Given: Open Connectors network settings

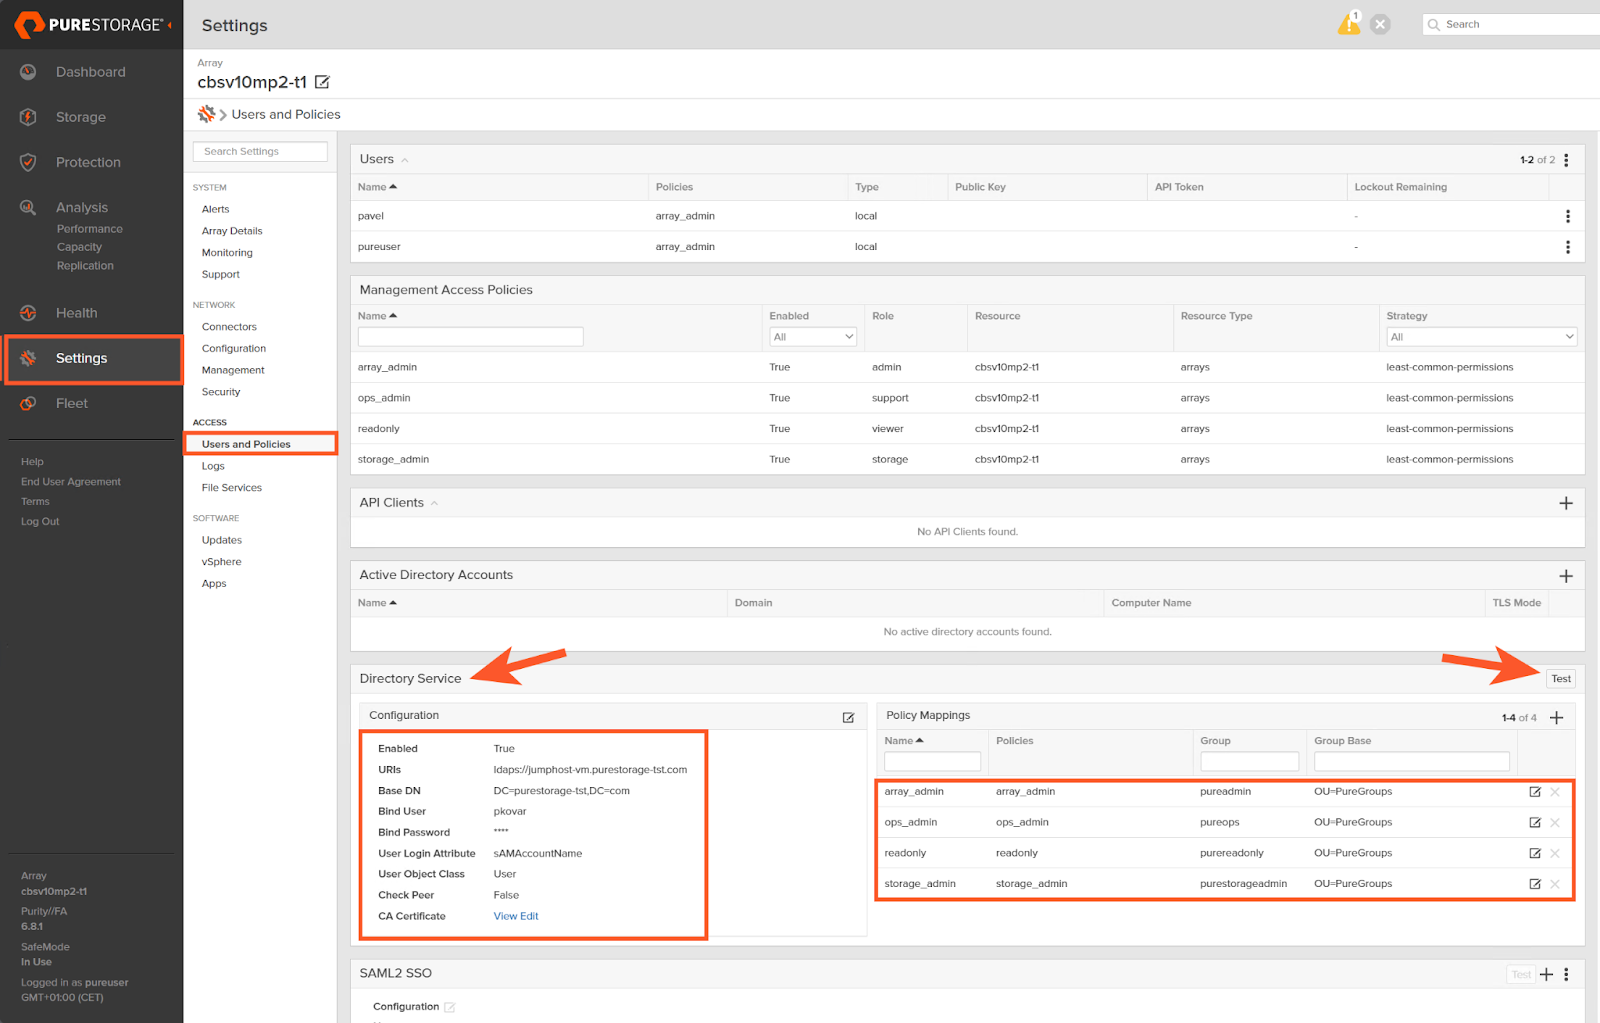Looking at the screenshot, I should tap(229, 327).
